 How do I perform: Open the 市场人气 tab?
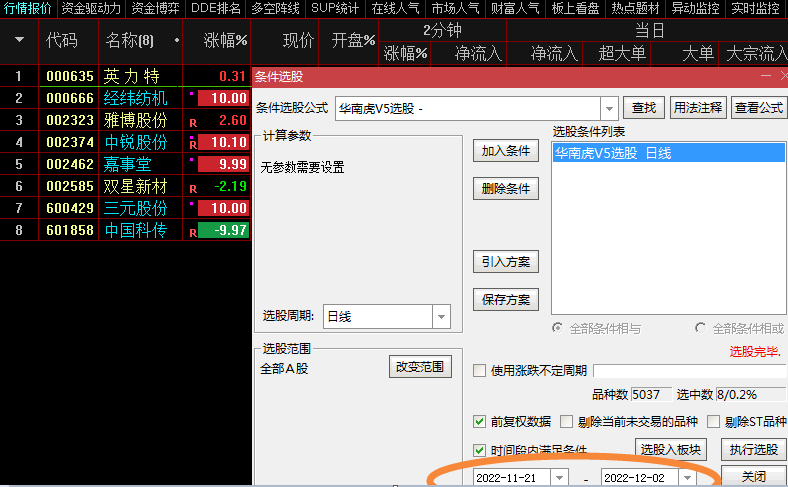455,9
